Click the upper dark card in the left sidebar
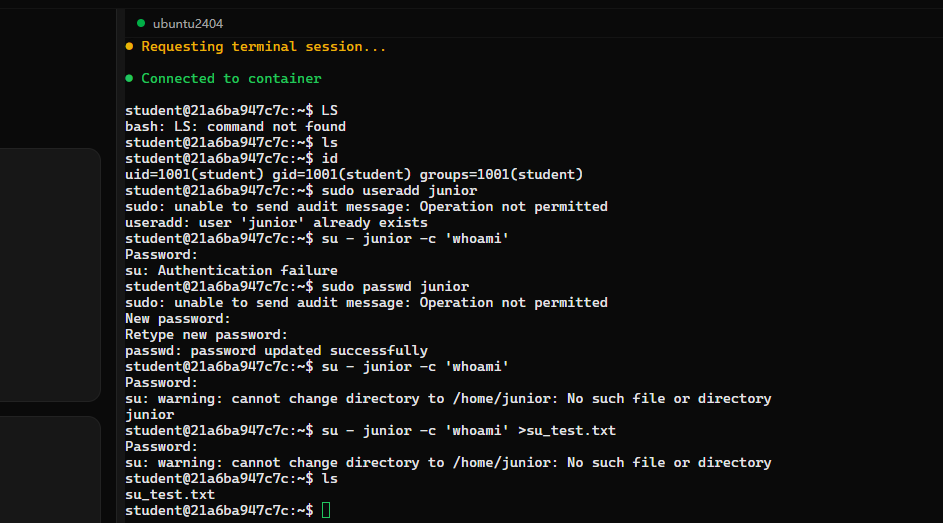The height and width of the screenshot is (523, 943). coord(50,275)
